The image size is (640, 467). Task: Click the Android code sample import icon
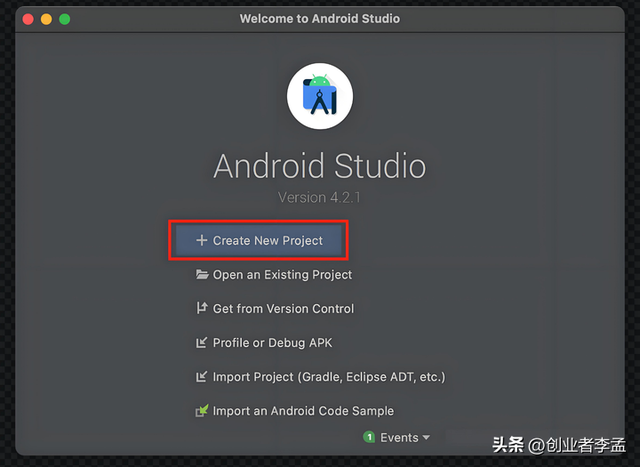pyautogui.click(x=202, y=411)
